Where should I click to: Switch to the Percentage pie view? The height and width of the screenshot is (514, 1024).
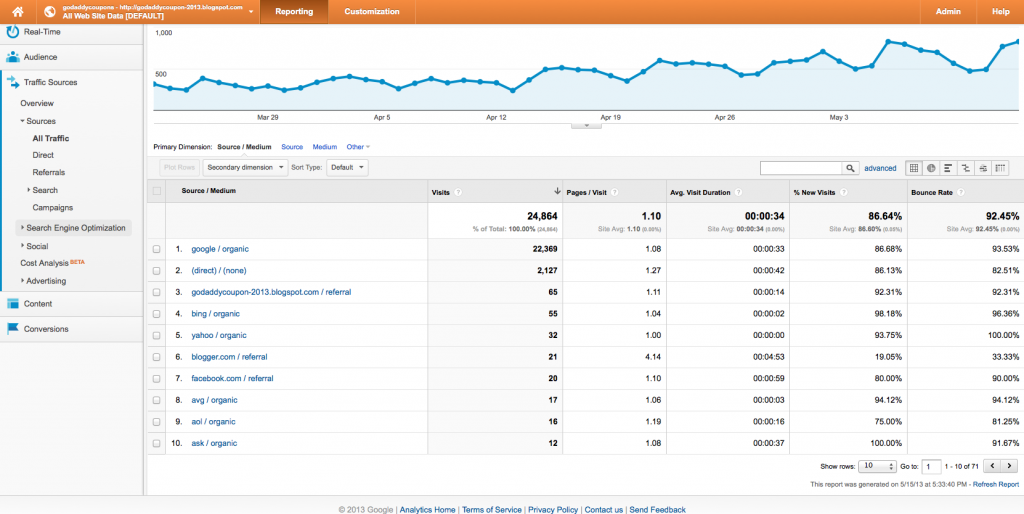[931, 168]
